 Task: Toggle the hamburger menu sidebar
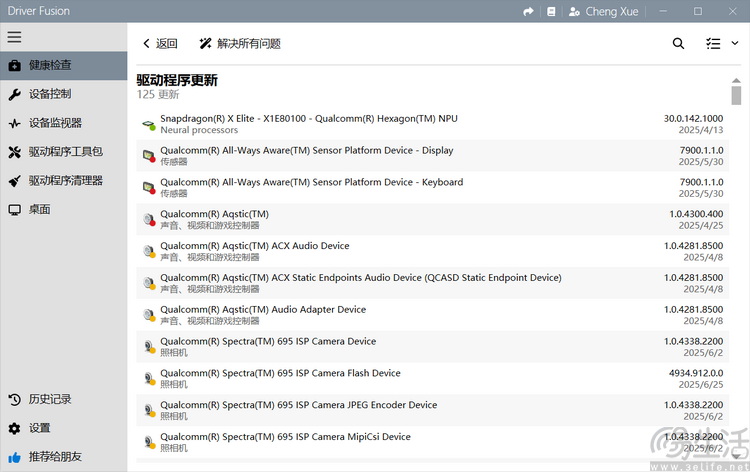pyautogui.click(x=14, y=37)
